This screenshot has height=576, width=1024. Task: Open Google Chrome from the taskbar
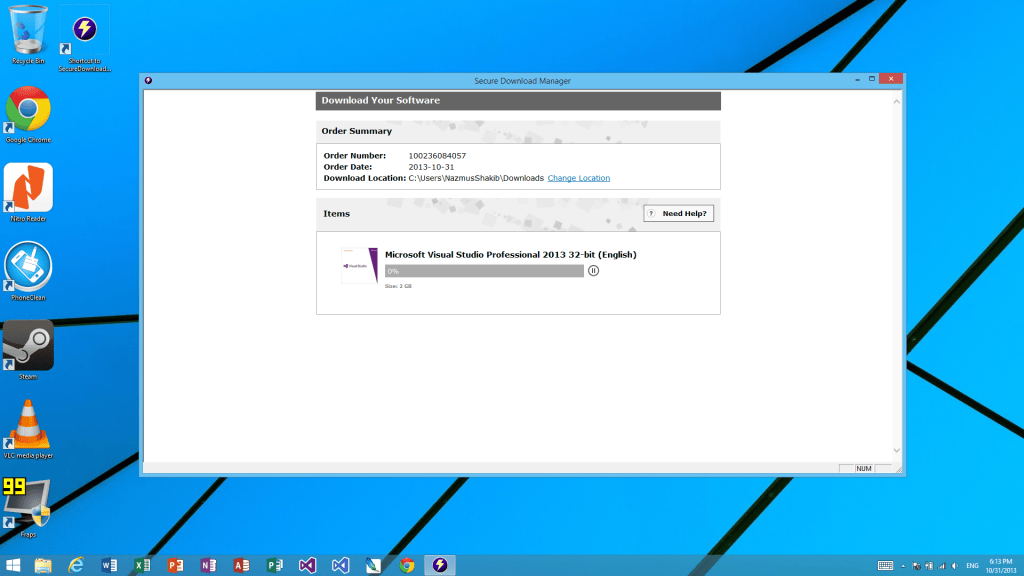pyautogui.click(x=406, y=565)
